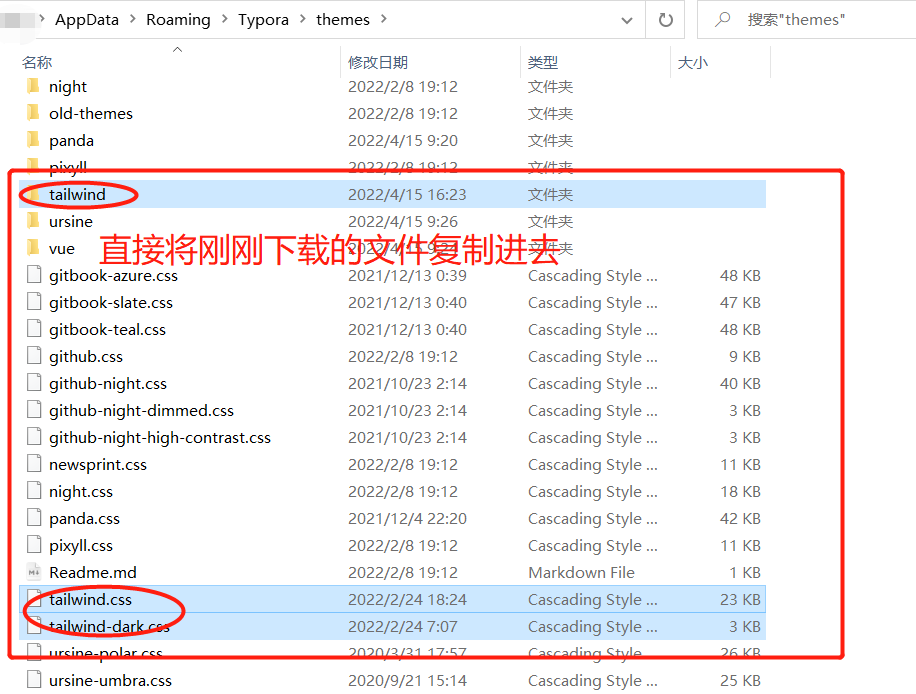
Task: Select github-night-high-contrast.css file name
Action: click(160, 438)
